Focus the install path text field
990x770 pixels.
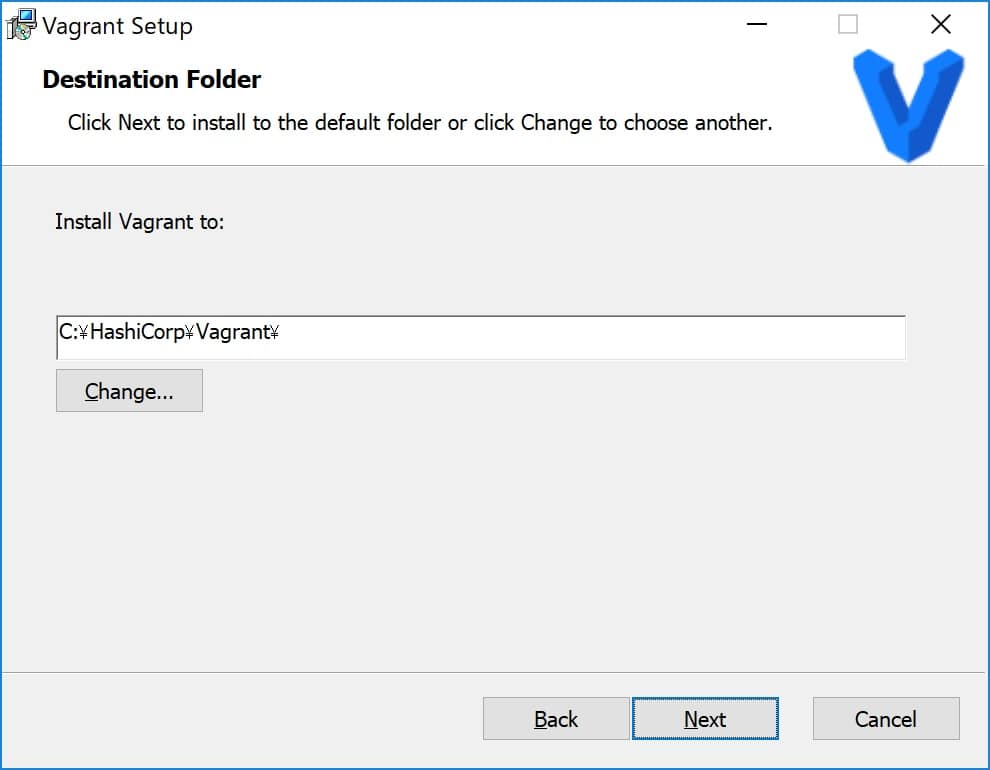[480, 337]
